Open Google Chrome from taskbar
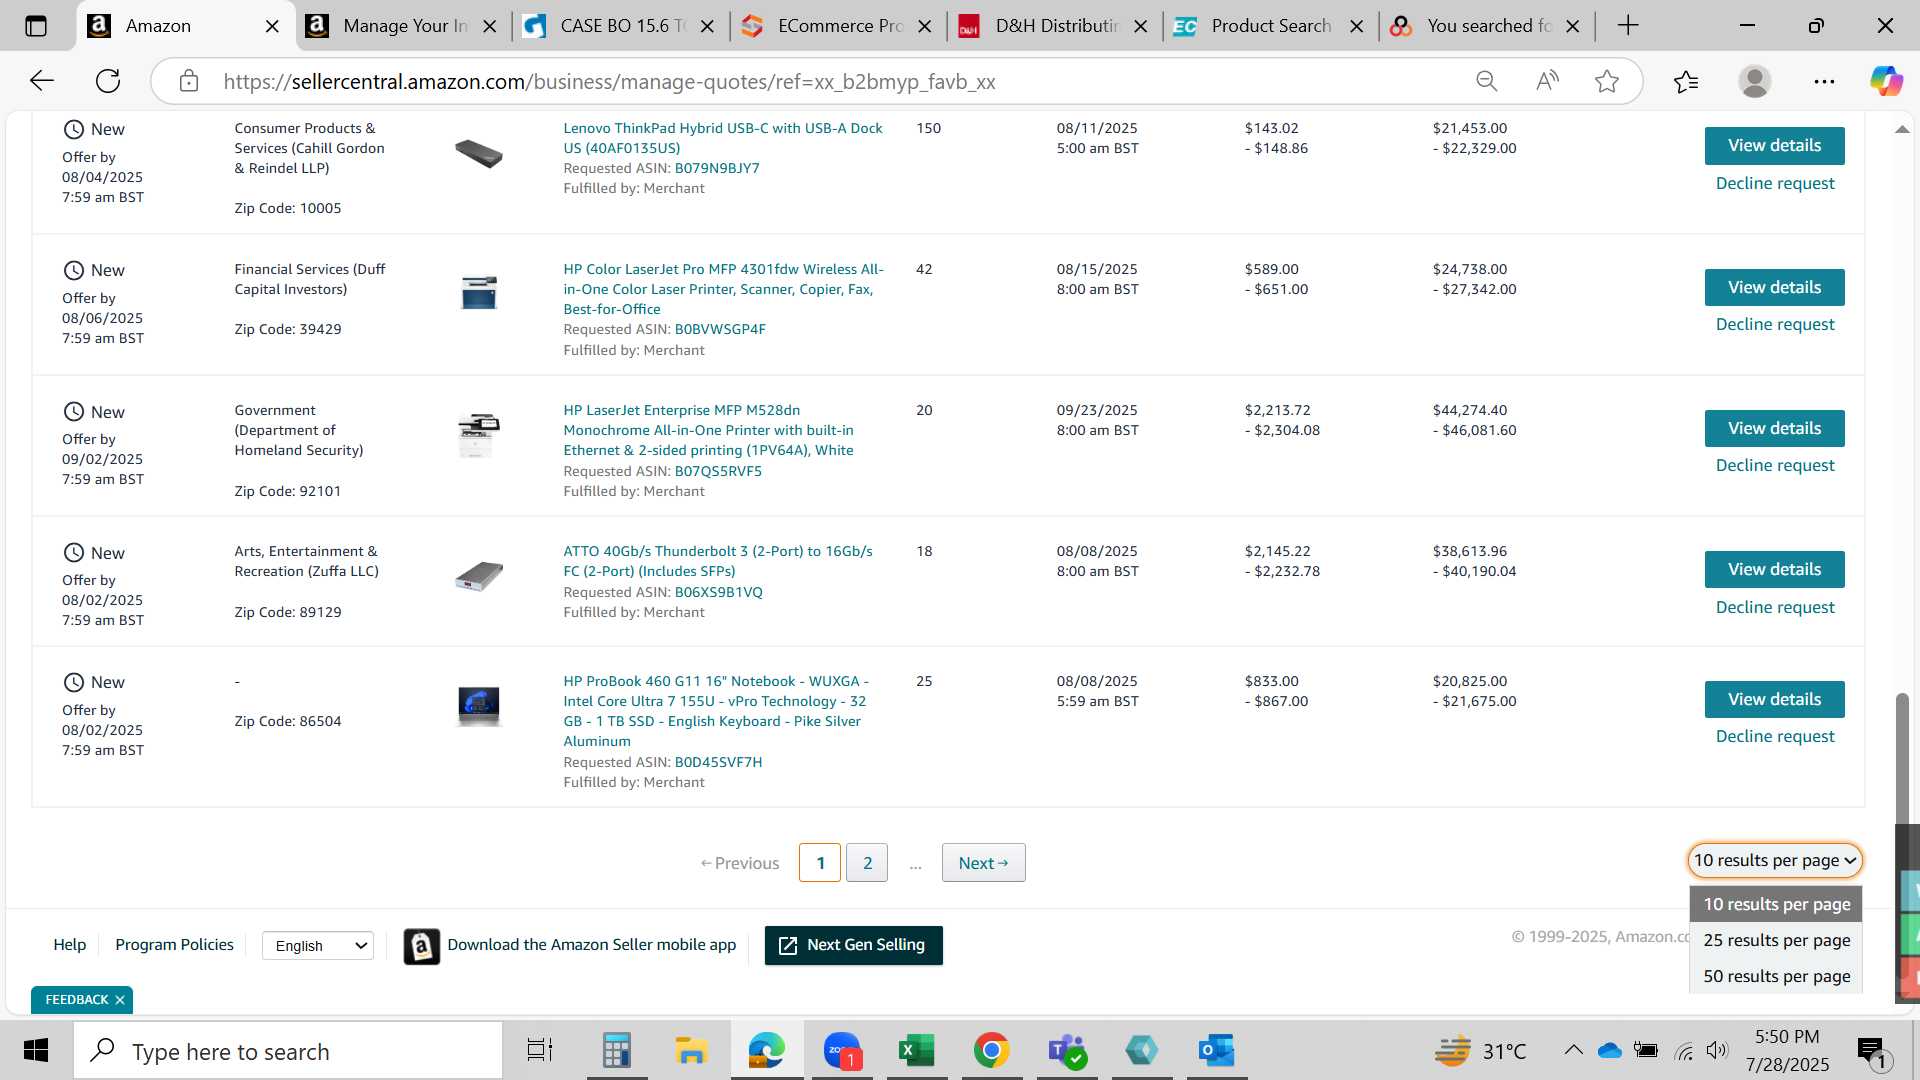The image size is (1920, 1080). [991, 1051]
